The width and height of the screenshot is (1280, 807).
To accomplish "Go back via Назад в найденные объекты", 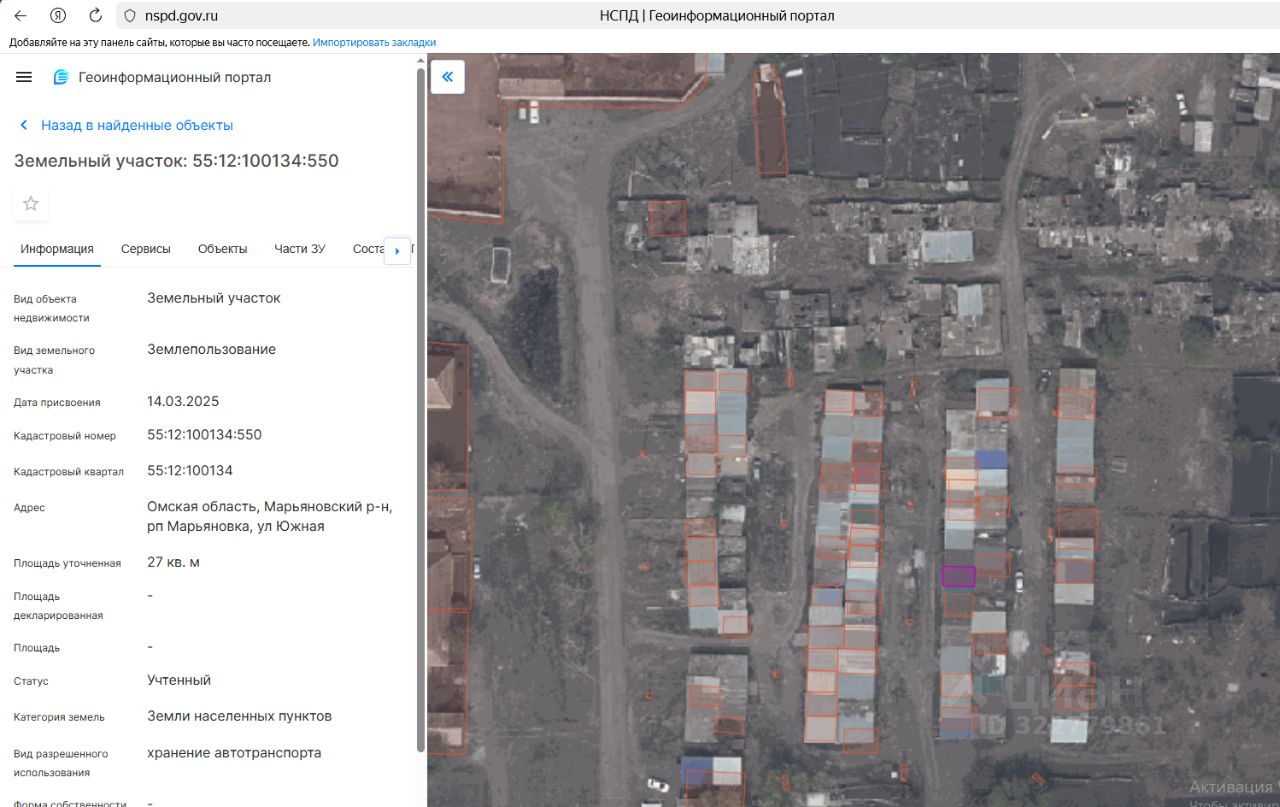I will point(137,125).
